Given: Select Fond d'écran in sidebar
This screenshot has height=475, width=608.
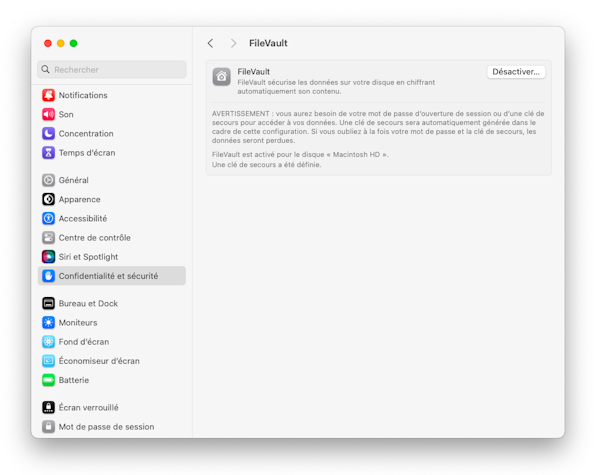Looking at the screenshot, I should [112, 342].
